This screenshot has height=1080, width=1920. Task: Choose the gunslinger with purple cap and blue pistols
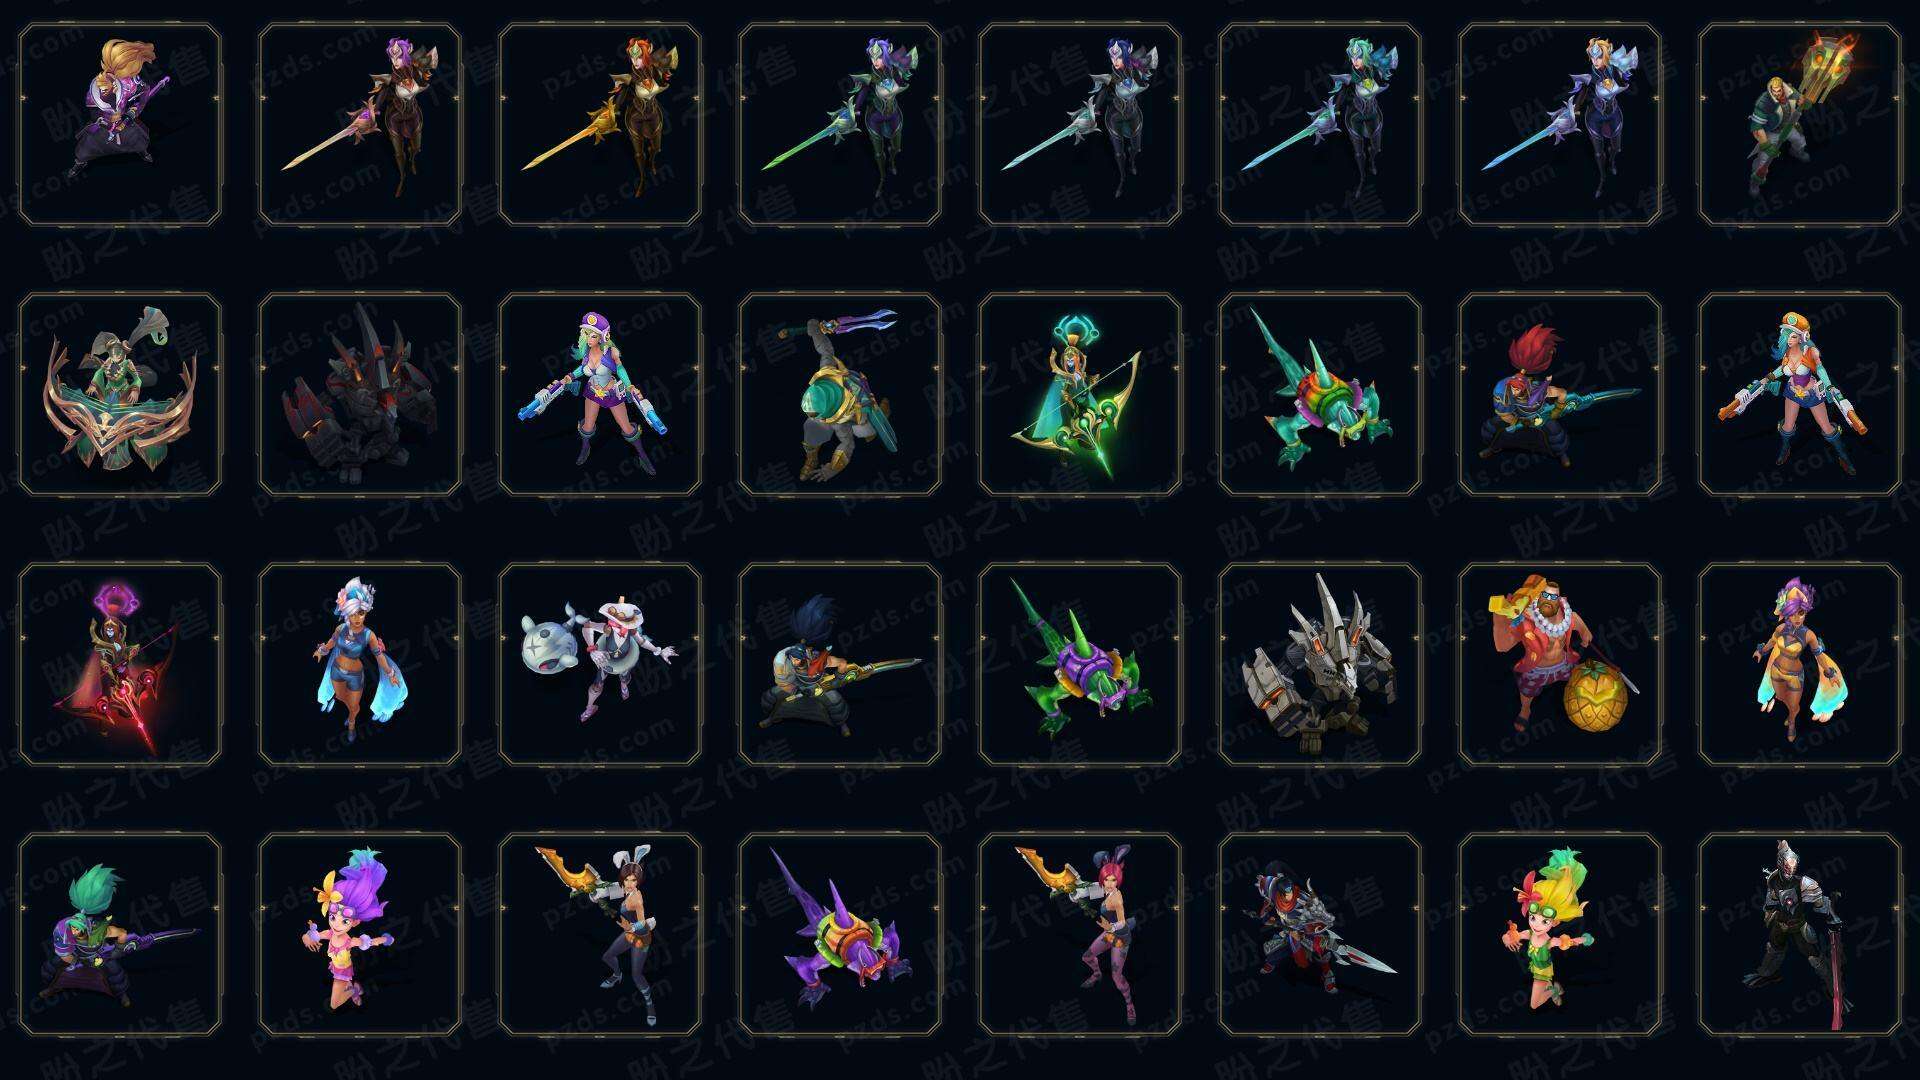(x=600, y=394)
